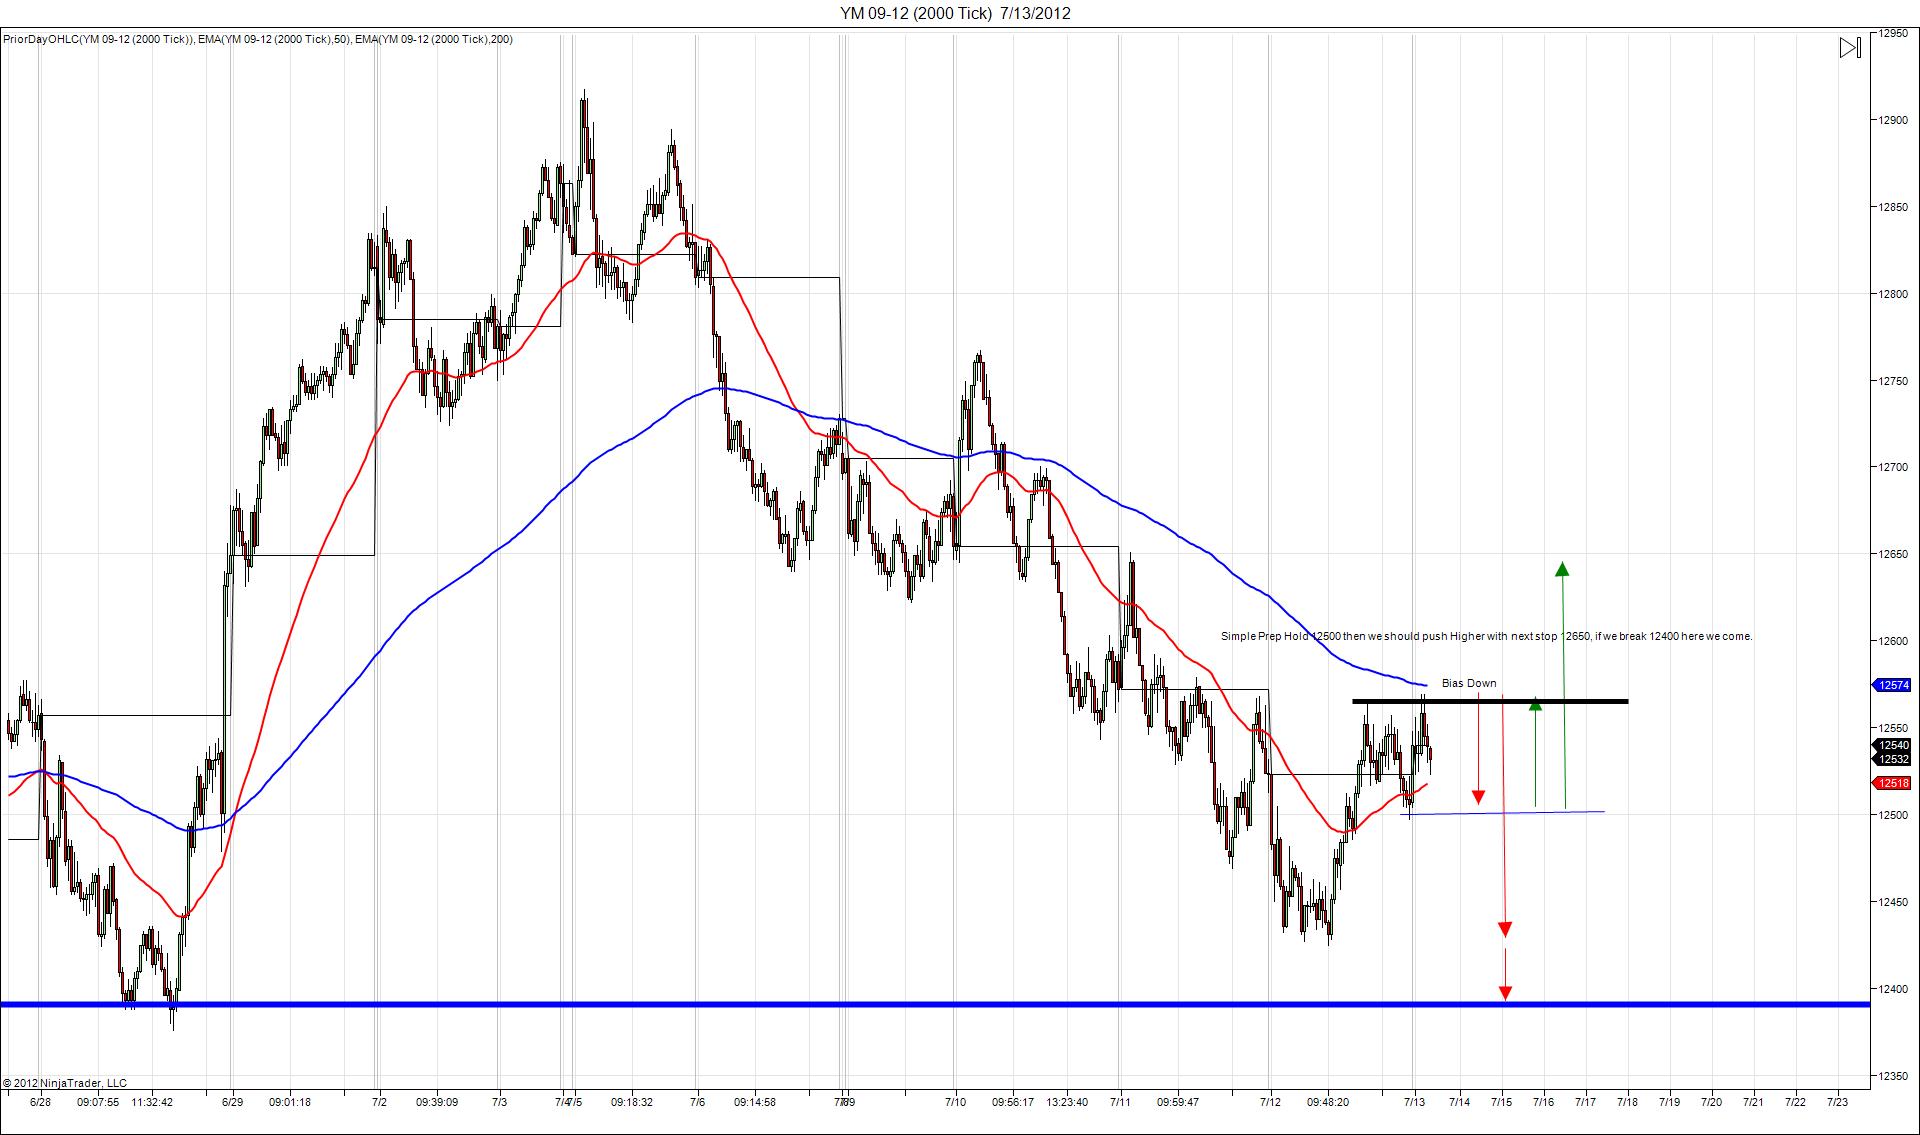Click the 09:48:20 time label

coord(1327,1102)
